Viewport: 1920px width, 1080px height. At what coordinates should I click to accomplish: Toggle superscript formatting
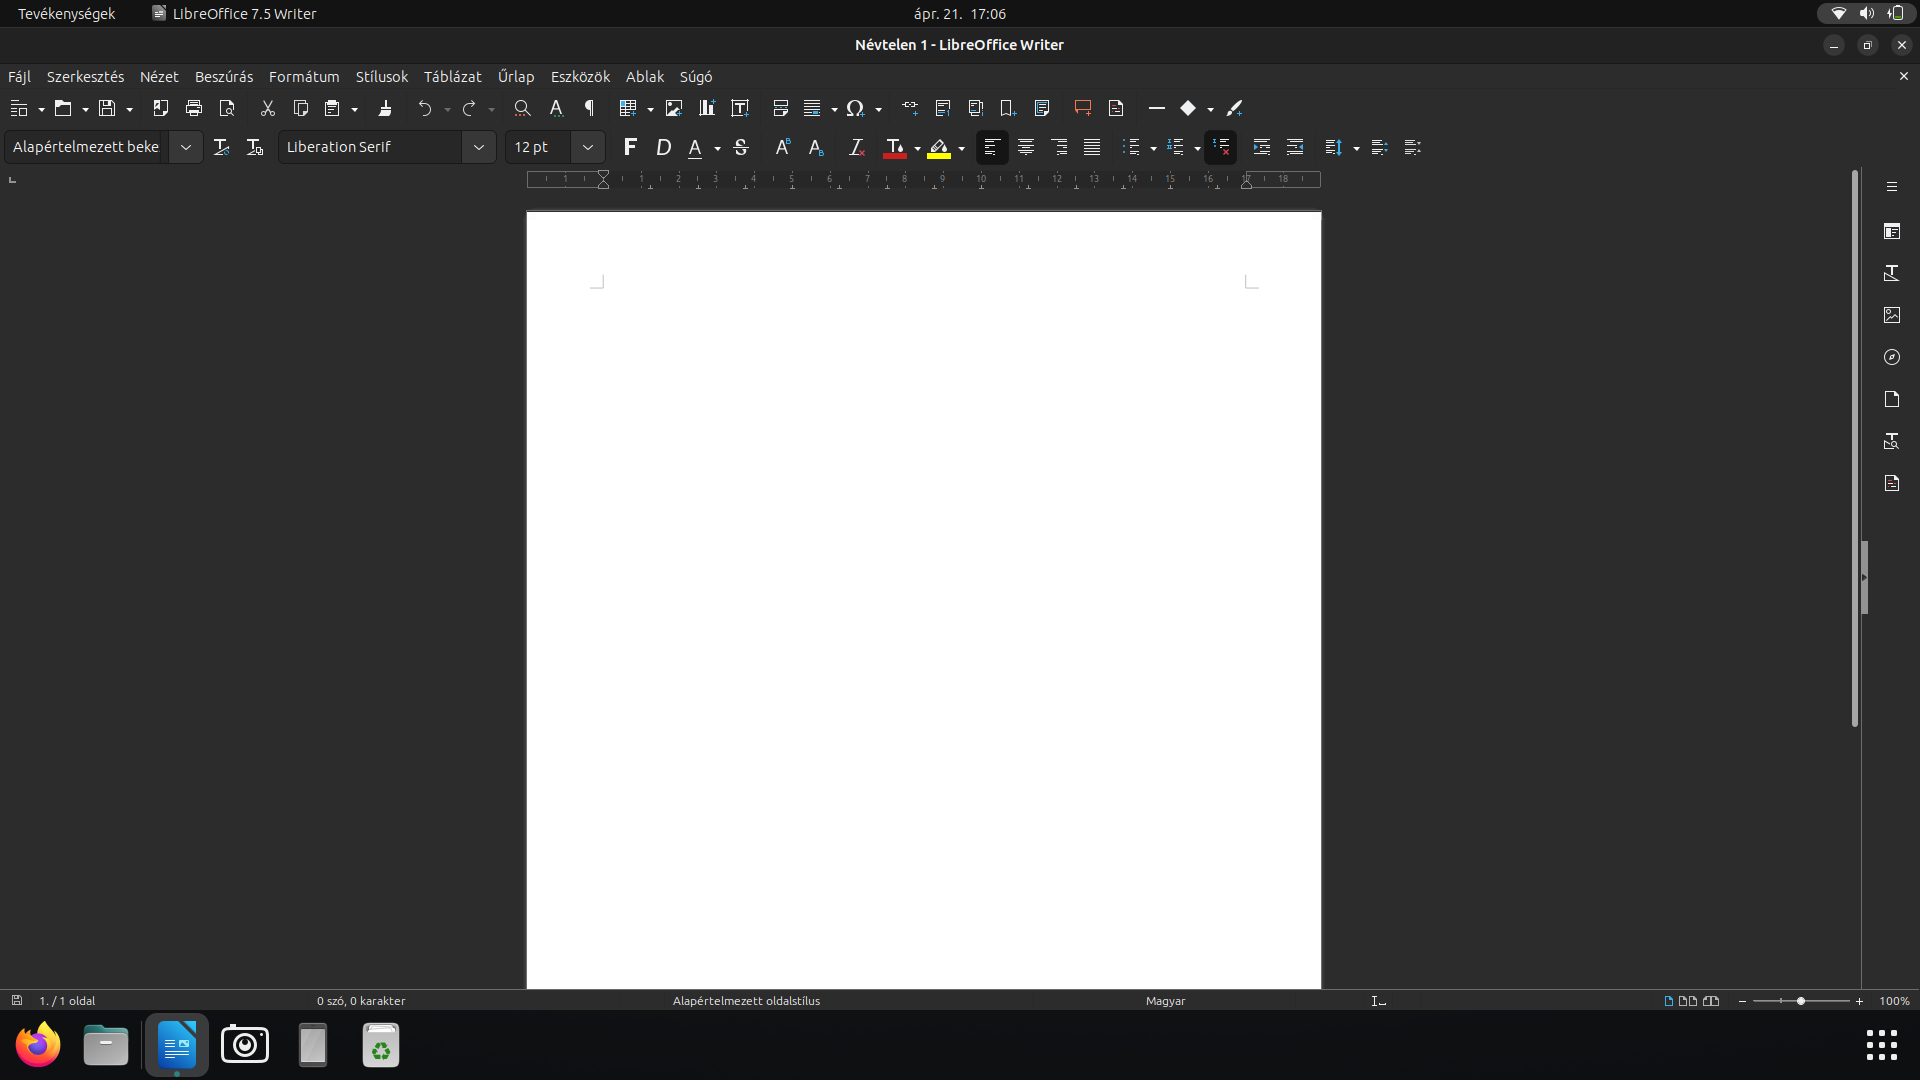pyautogui.click(x=783, y=147)
